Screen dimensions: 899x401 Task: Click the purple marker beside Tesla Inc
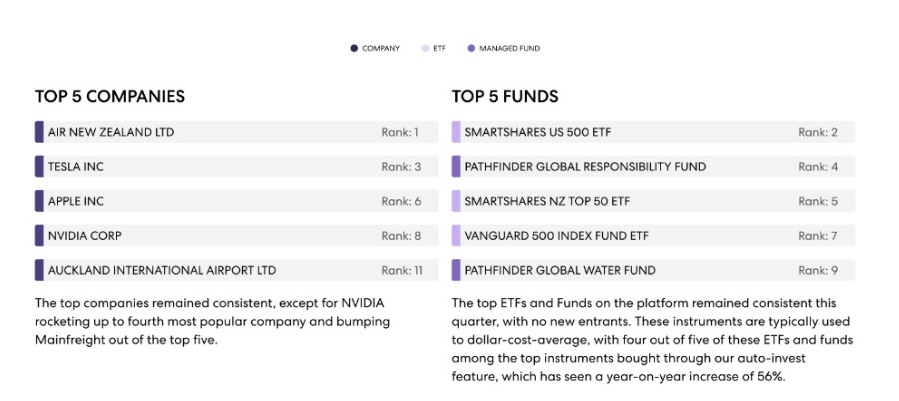pos(39,167)
